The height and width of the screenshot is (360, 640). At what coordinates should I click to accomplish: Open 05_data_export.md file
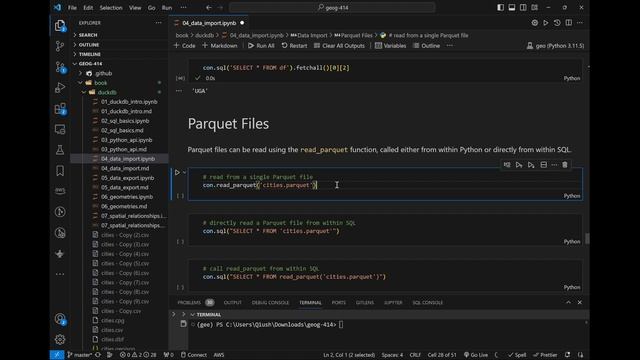(x=124, y=187)
